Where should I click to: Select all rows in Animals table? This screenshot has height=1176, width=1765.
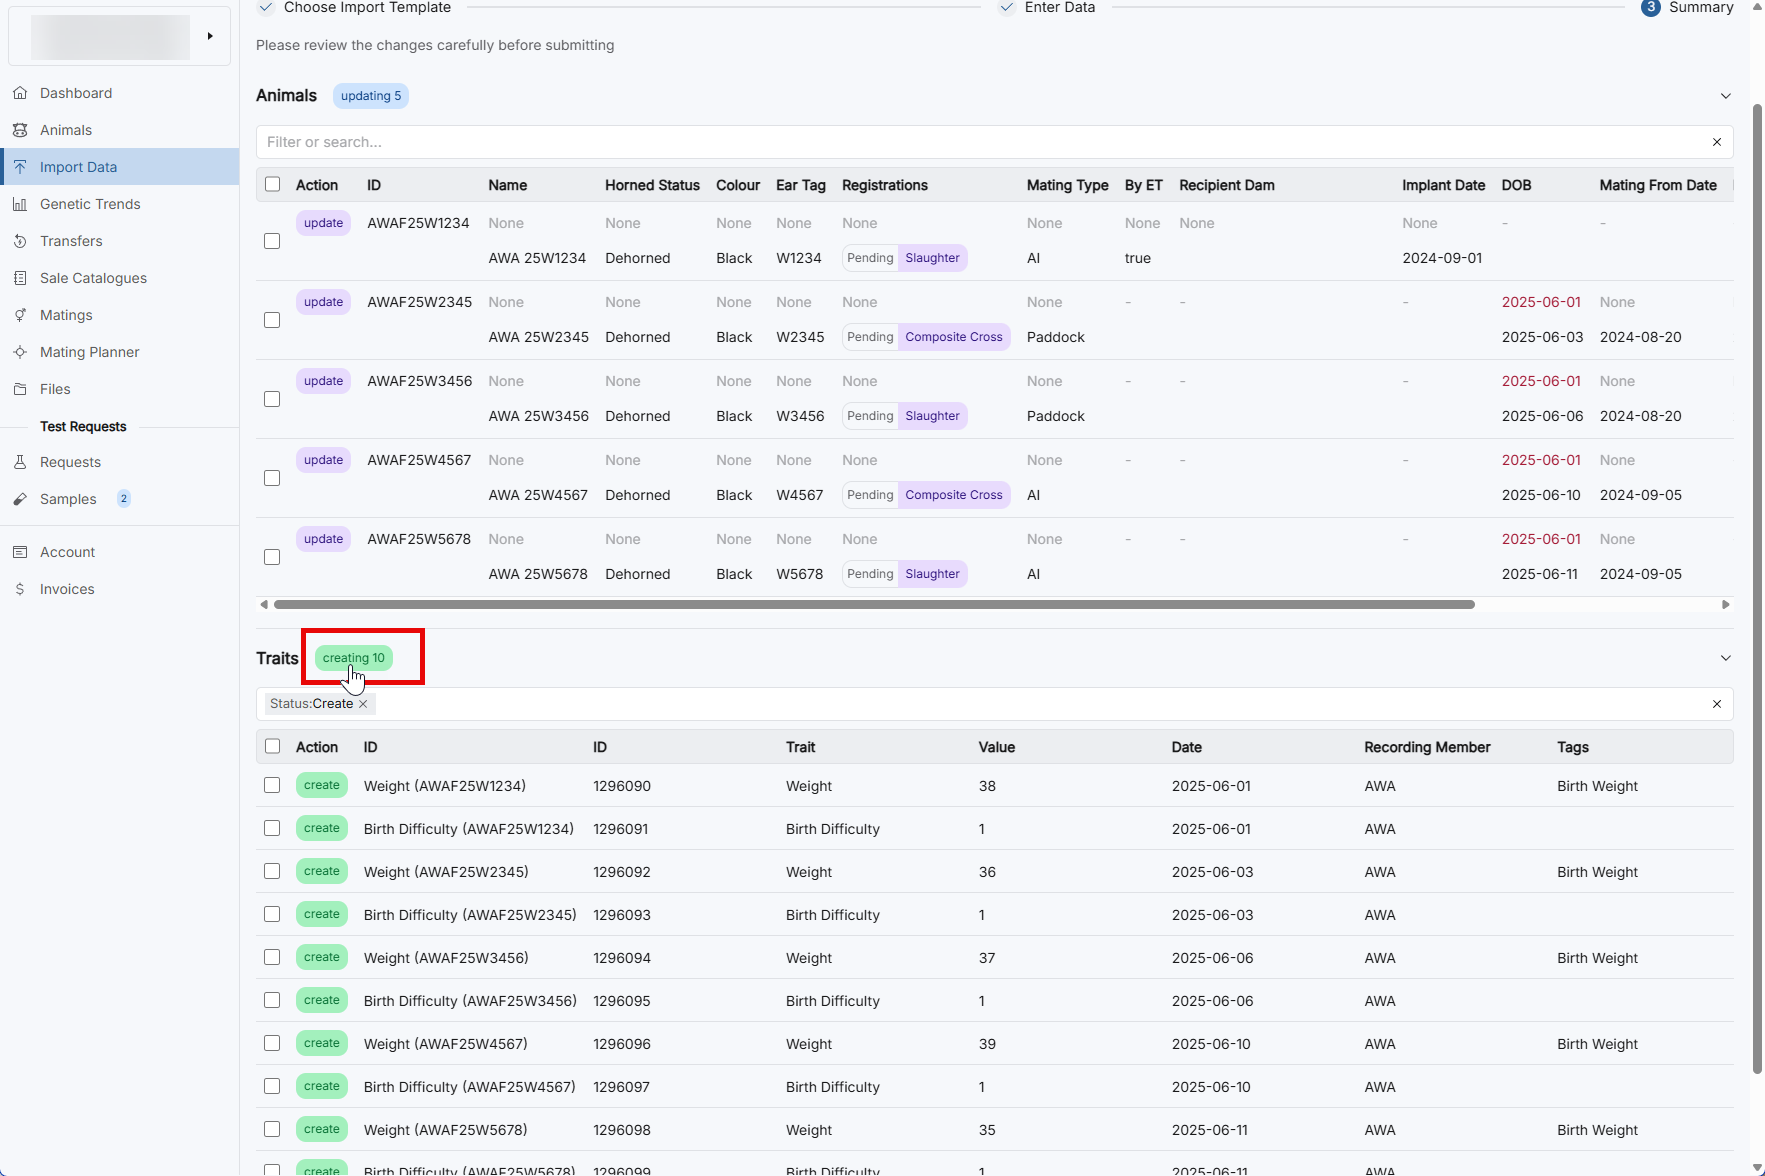[x=272, y=185]
